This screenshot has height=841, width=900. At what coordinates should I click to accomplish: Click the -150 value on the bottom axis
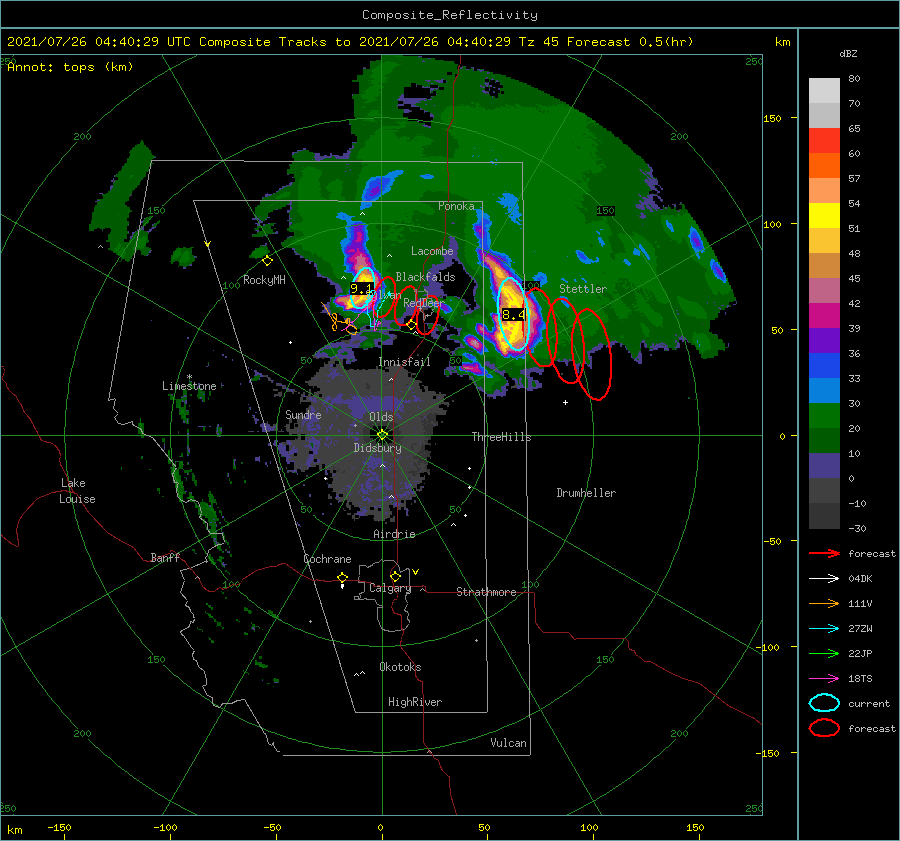click(x=59, y=827)
